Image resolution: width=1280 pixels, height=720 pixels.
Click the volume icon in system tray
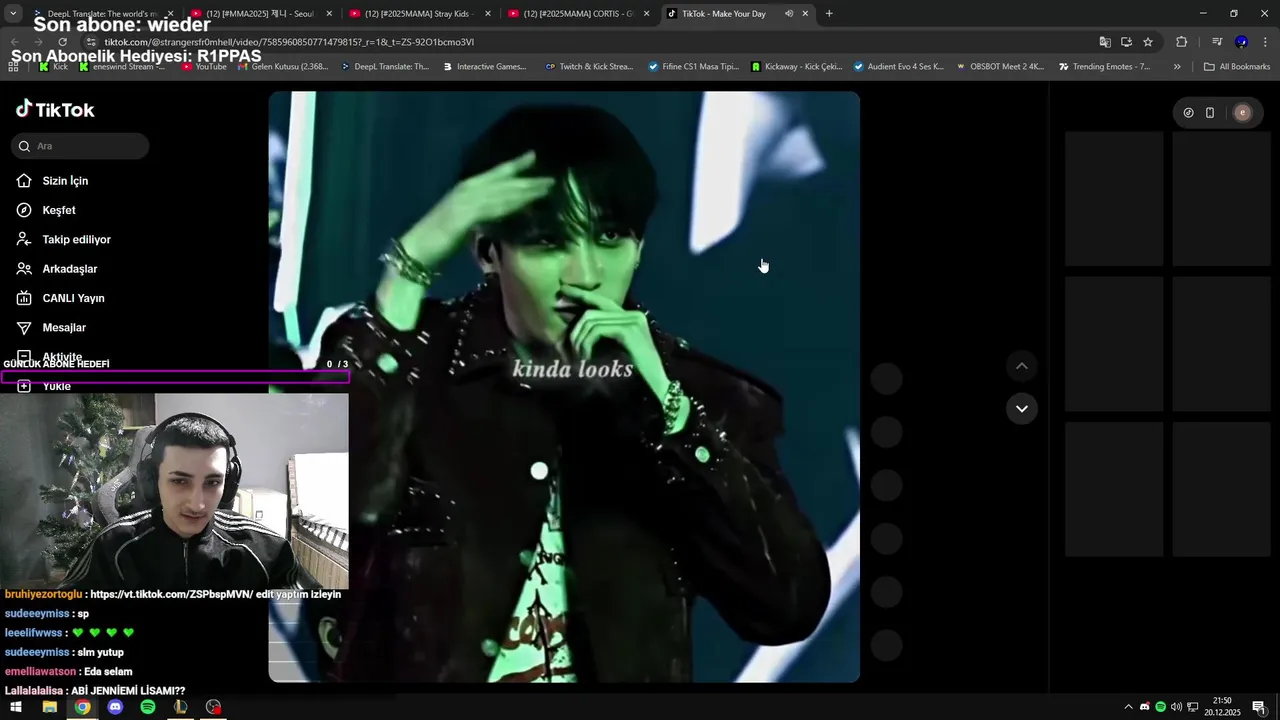click(1176, 707)
